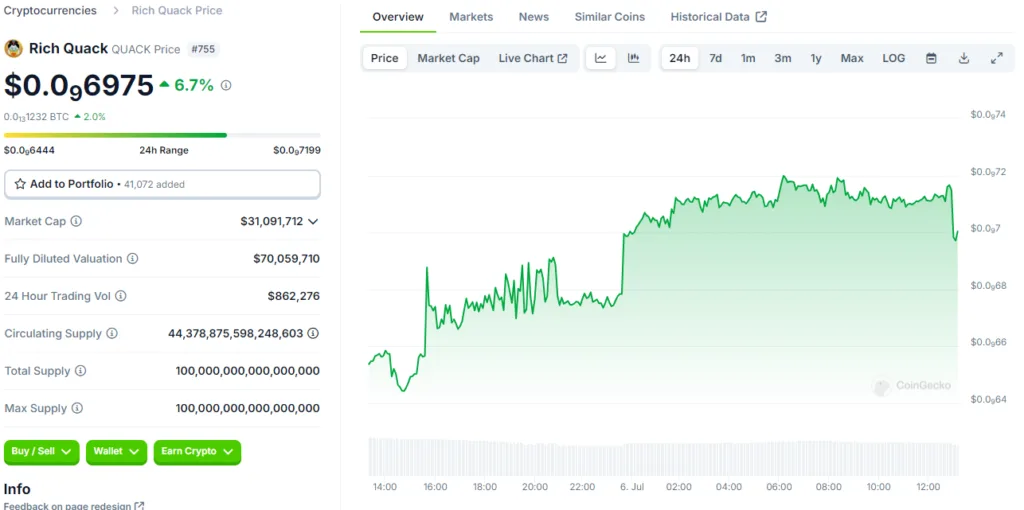Select the Market Cap chart toggle

point(449,58)
